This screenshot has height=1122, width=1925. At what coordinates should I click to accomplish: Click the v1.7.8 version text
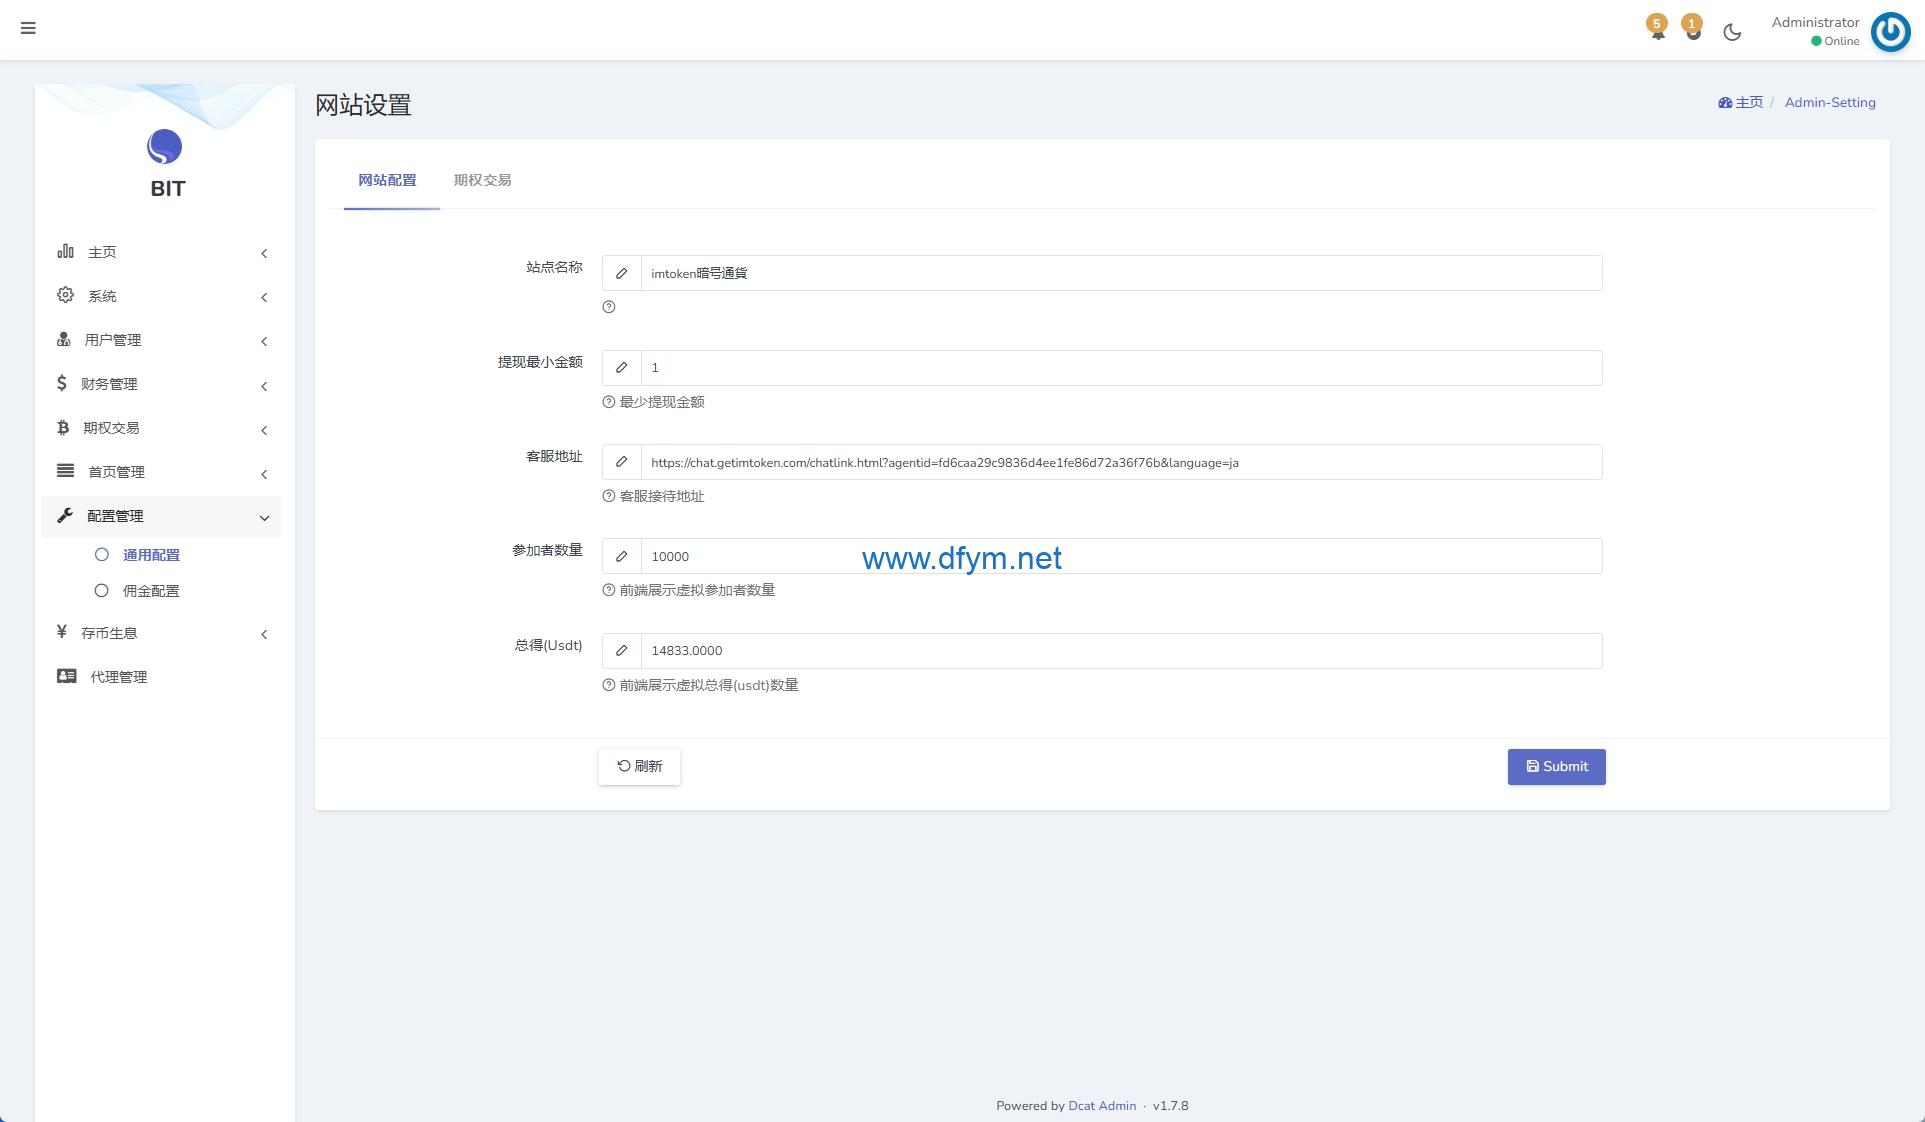[x=1170, y=1106]
